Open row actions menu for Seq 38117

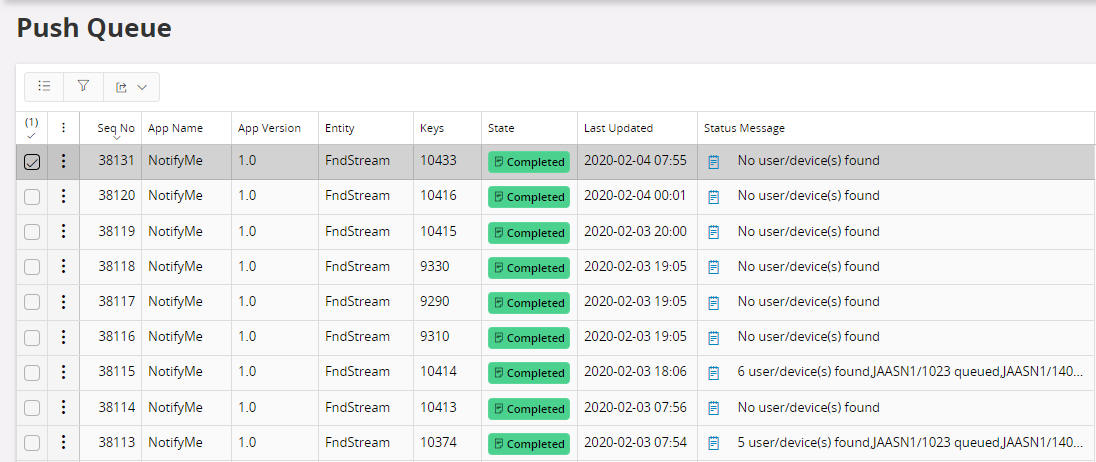63,302
